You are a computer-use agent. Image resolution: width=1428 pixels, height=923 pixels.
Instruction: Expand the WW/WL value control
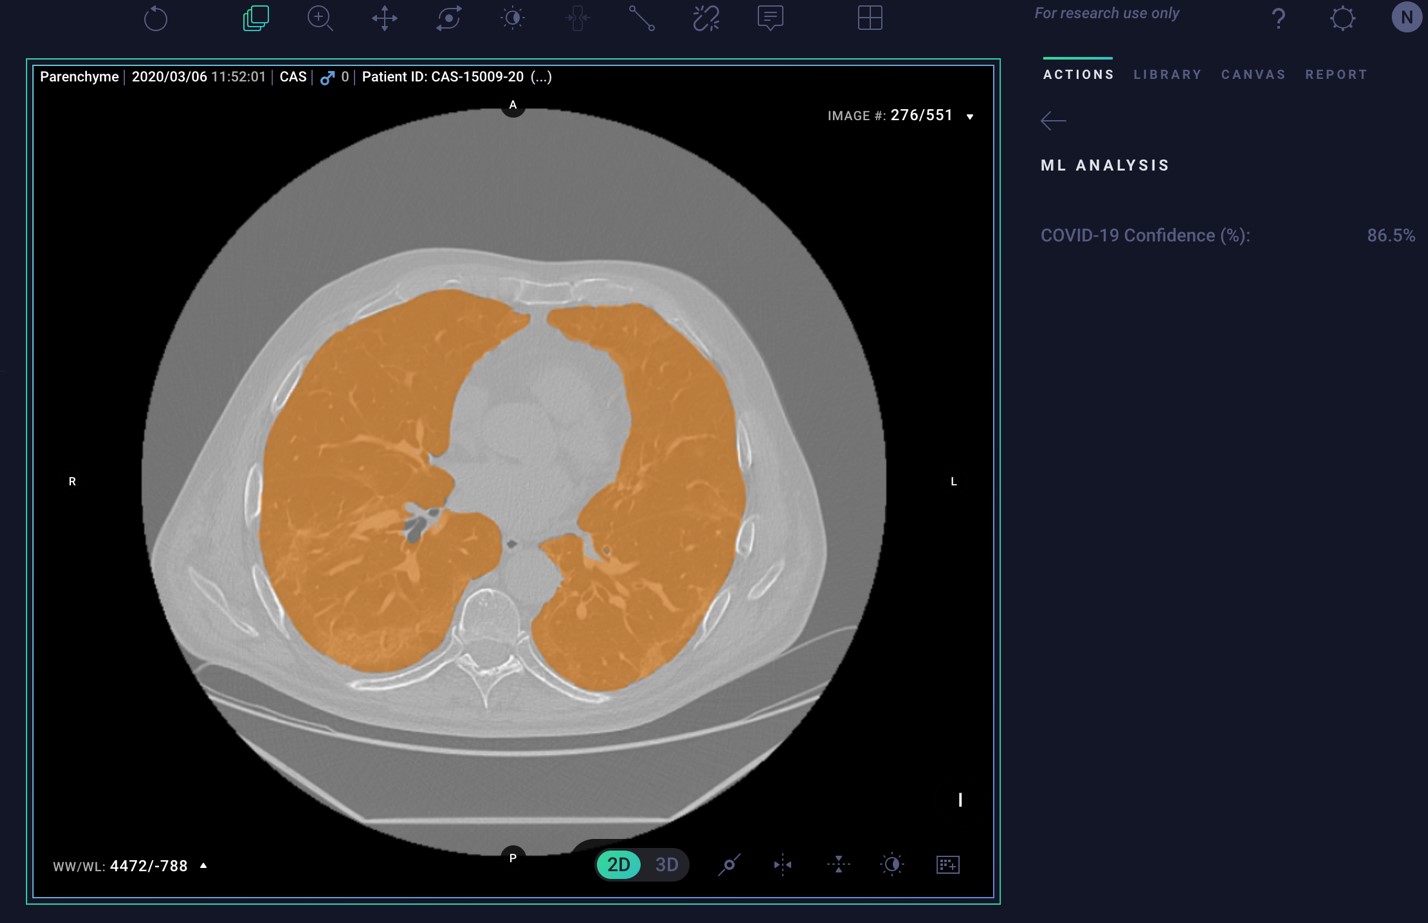203,865
